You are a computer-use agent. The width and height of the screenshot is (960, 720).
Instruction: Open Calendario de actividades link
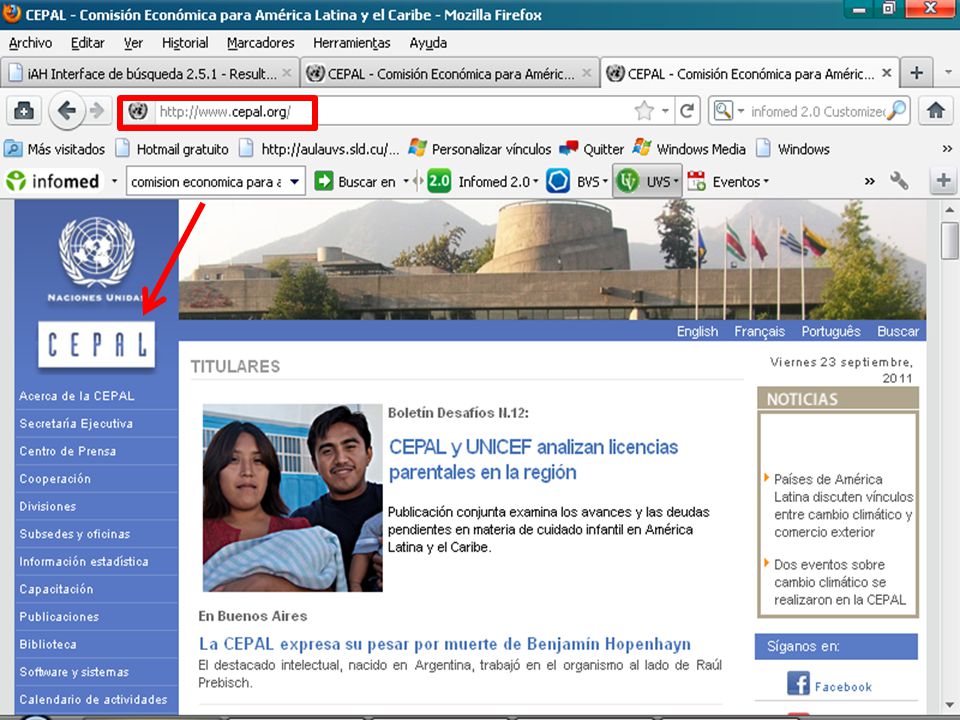click(93, 699)
